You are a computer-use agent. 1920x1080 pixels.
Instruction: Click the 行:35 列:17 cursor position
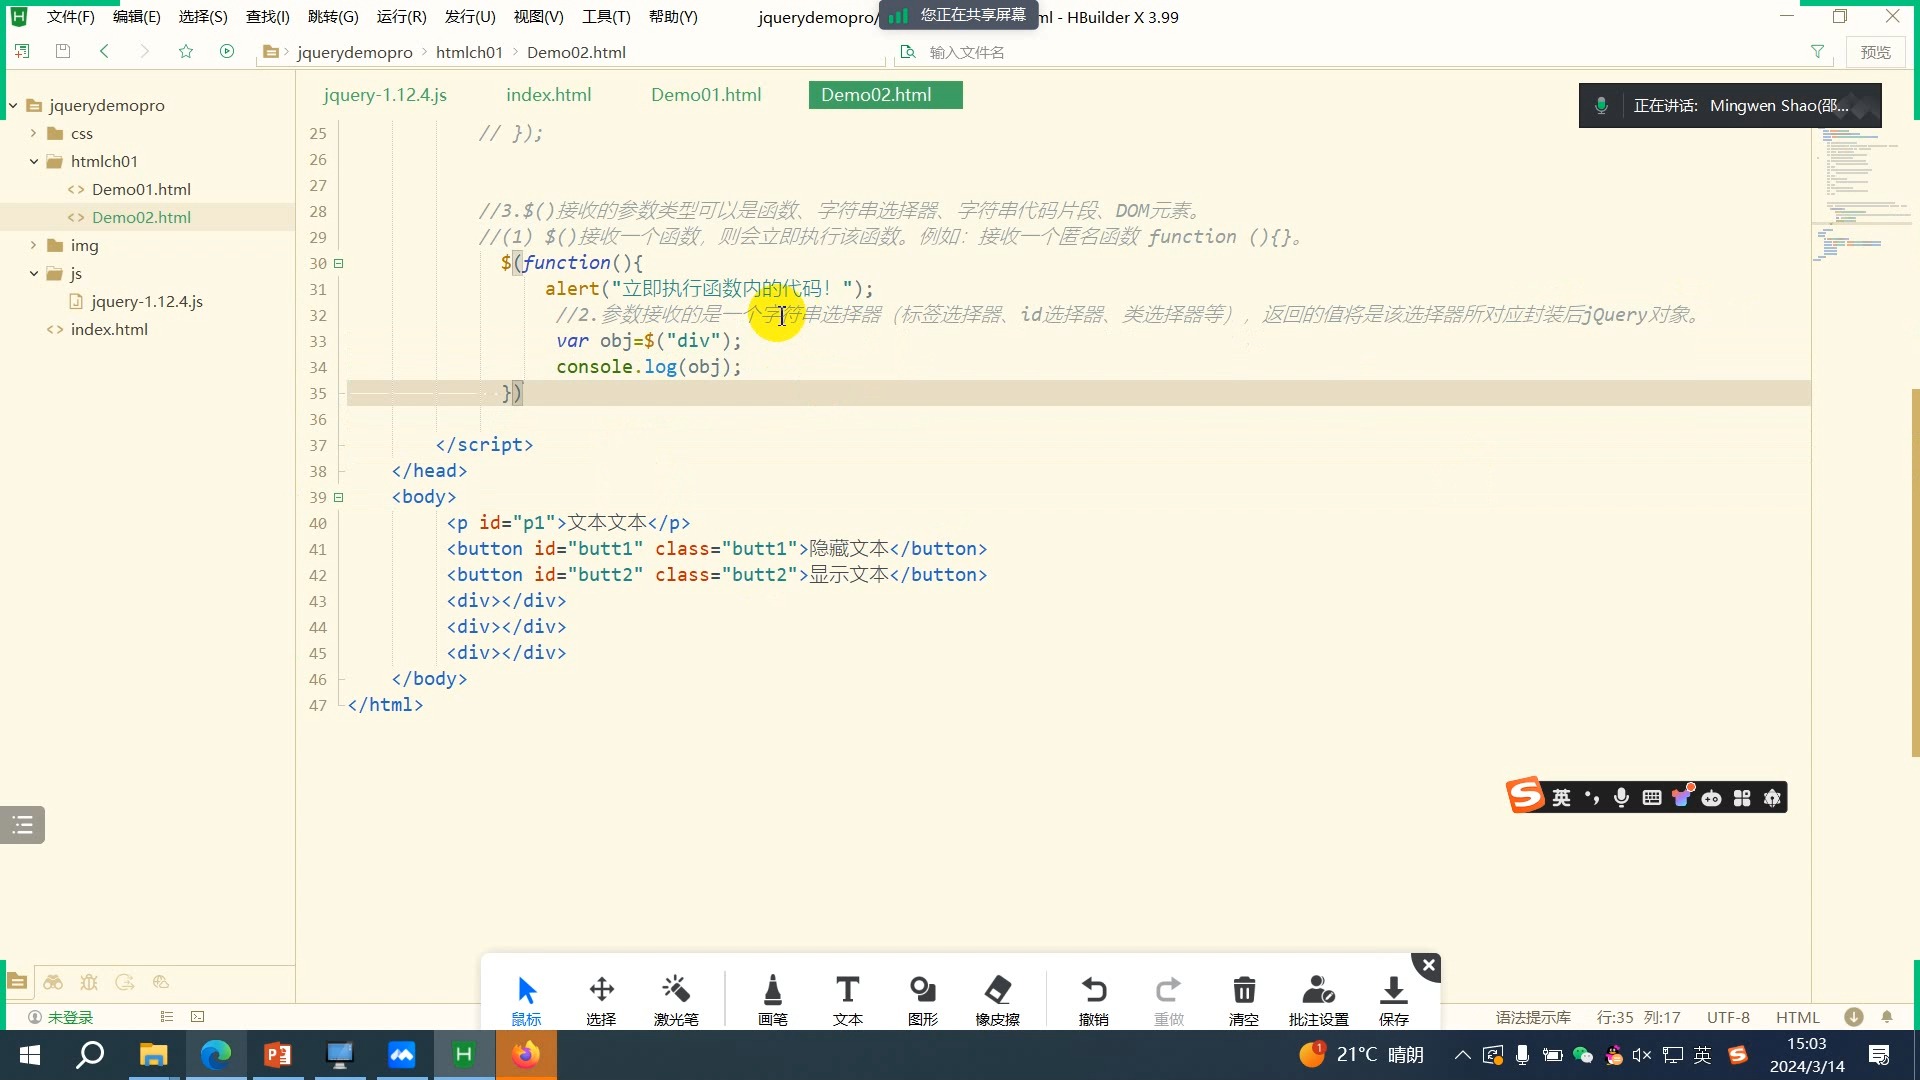pos(1638,1017)
